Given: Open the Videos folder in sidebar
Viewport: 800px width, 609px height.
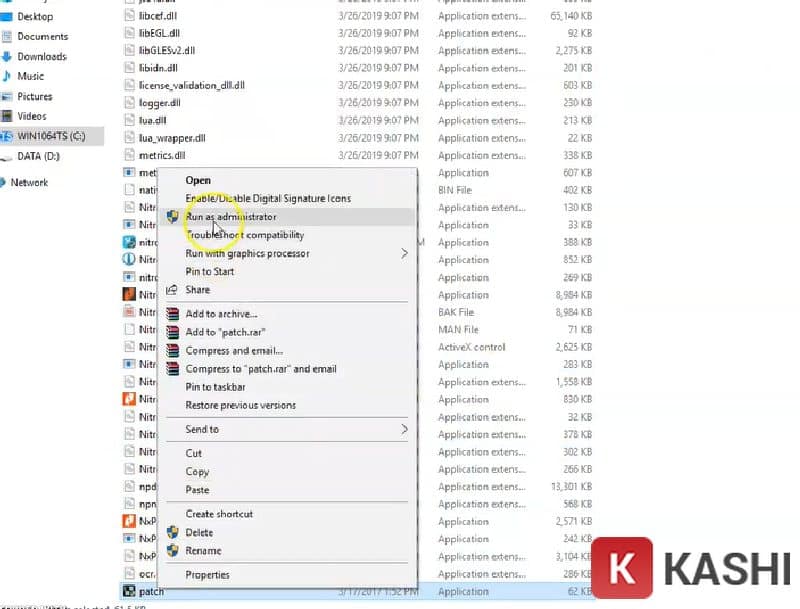Looking at the screenshot, I should tap(34, 116).
